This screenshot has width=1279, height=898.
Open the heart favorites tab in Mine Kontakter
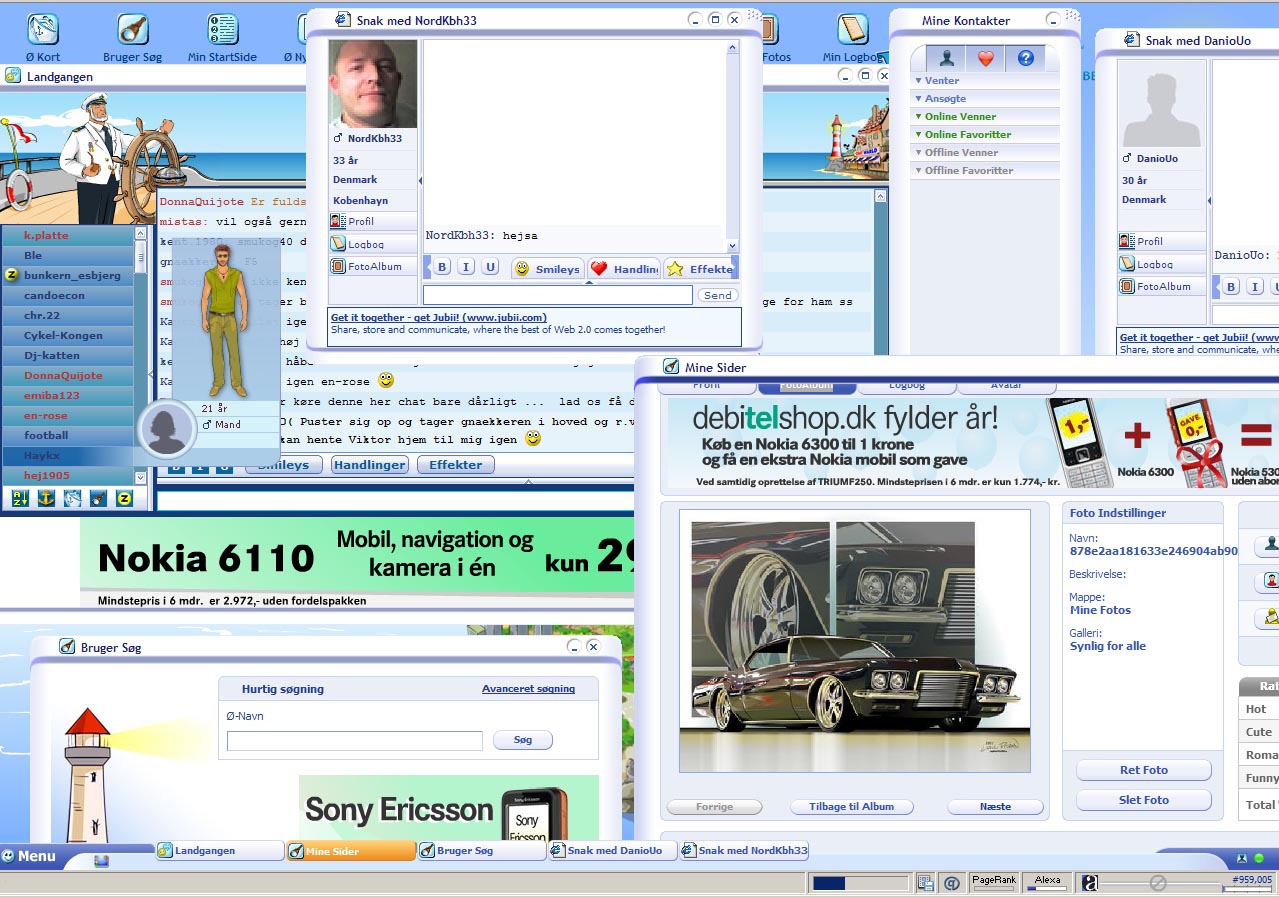985,58
